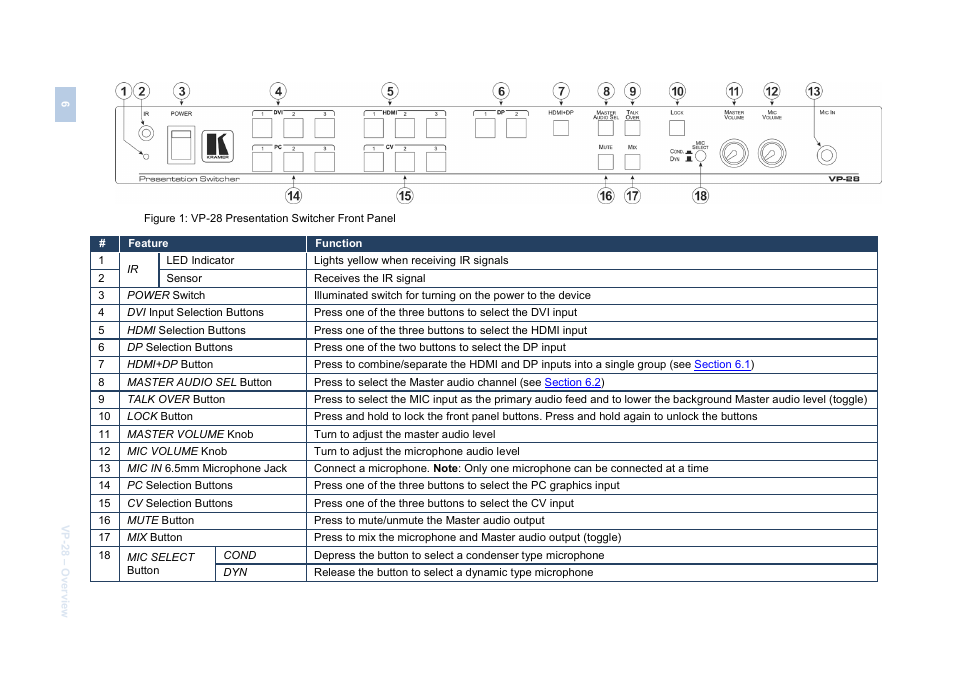Click HDMI button 1 in the diagram
This screenshot has width=954, height=673.
click(x=374, y=128)
